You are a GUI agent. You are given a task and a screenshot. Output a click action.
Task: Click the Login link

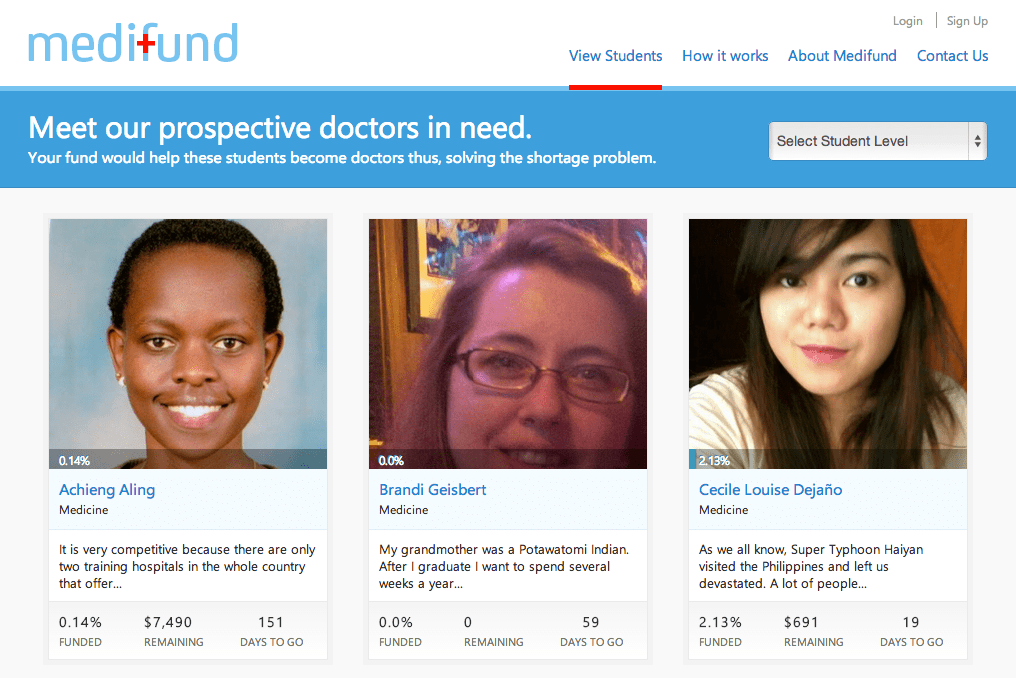[907, 21]
